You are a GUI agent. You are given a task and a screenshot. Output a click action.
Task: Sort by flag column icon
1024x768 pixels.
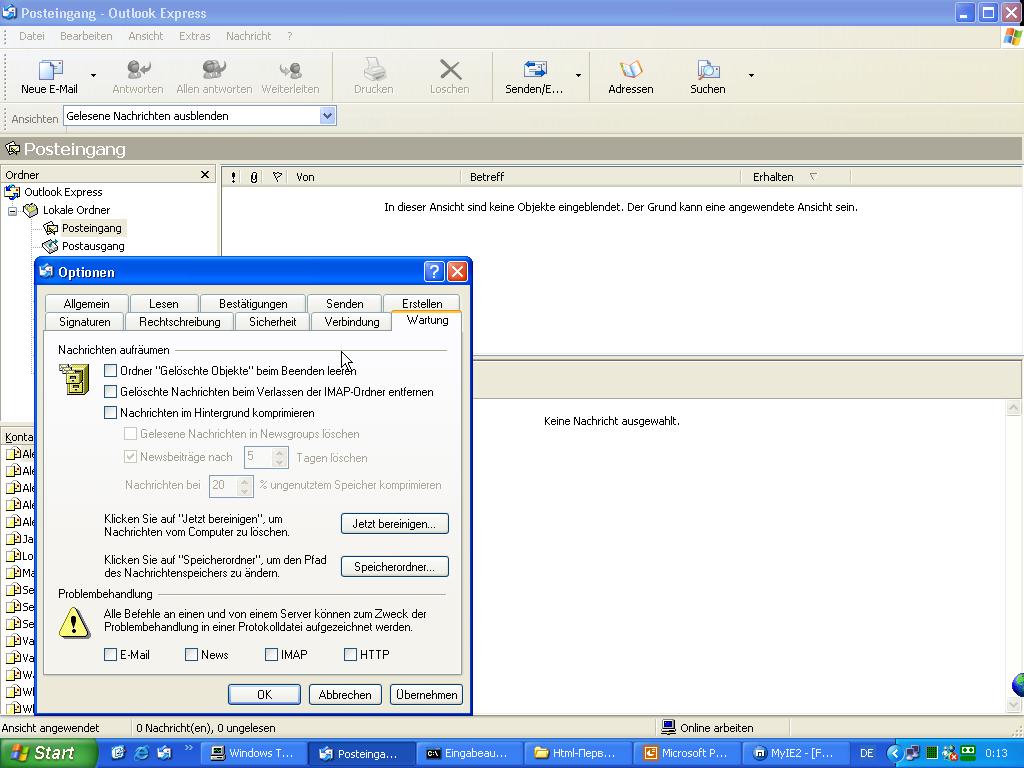pos(278,177)
